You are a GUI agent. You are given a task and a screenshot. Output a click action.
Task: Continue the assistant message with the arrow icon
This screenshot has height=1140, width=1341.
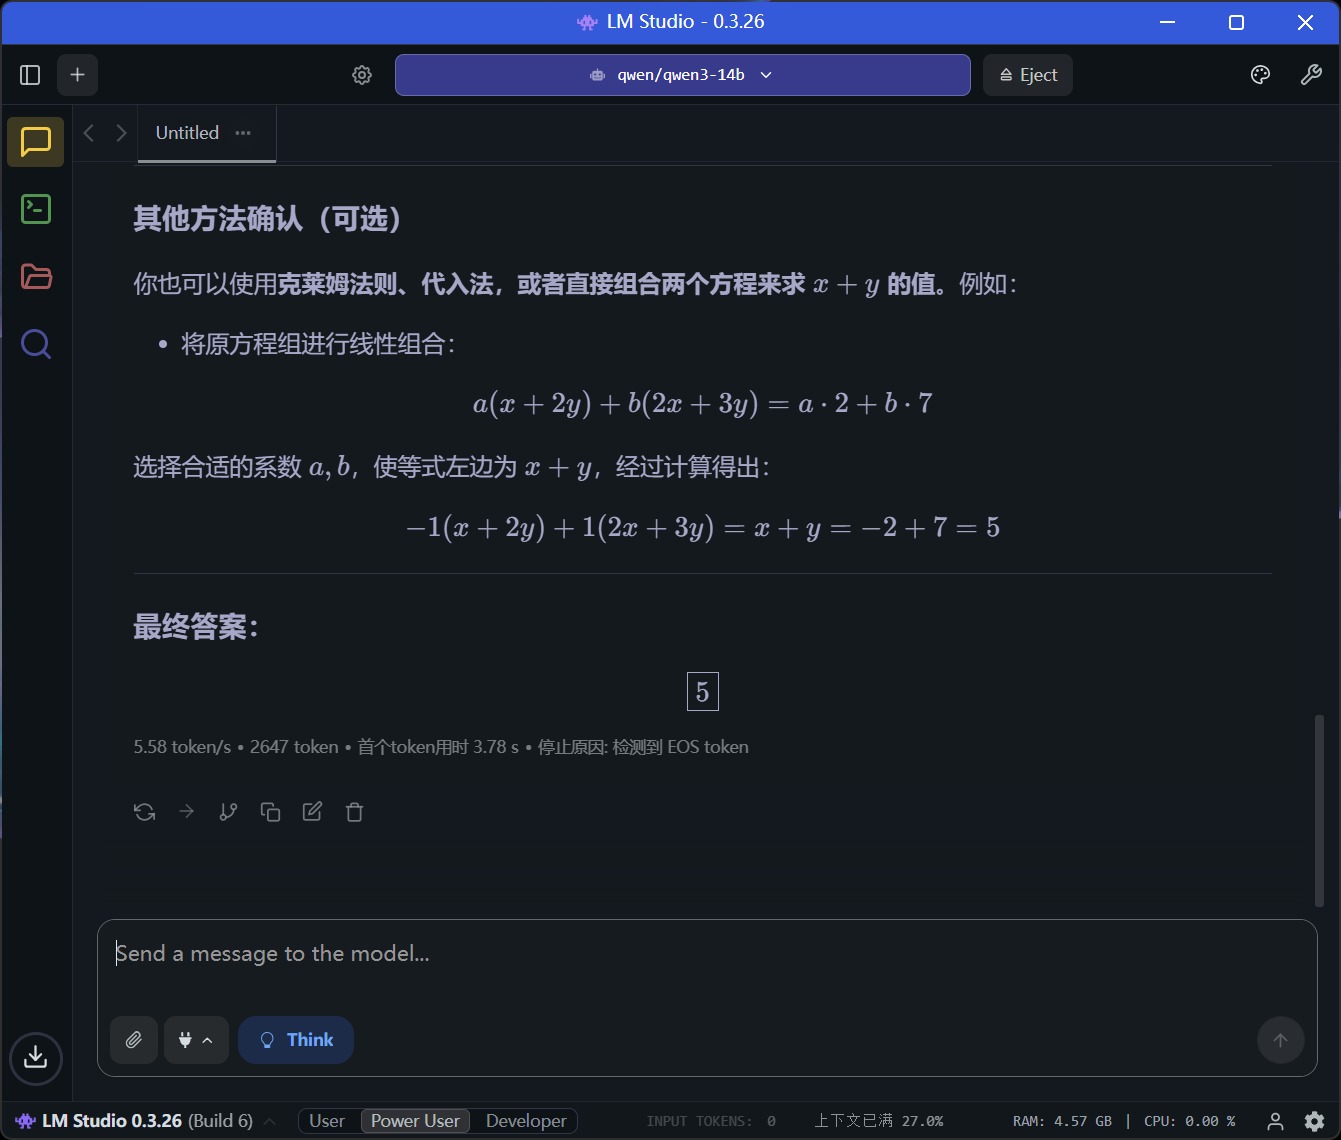[187, 812]
